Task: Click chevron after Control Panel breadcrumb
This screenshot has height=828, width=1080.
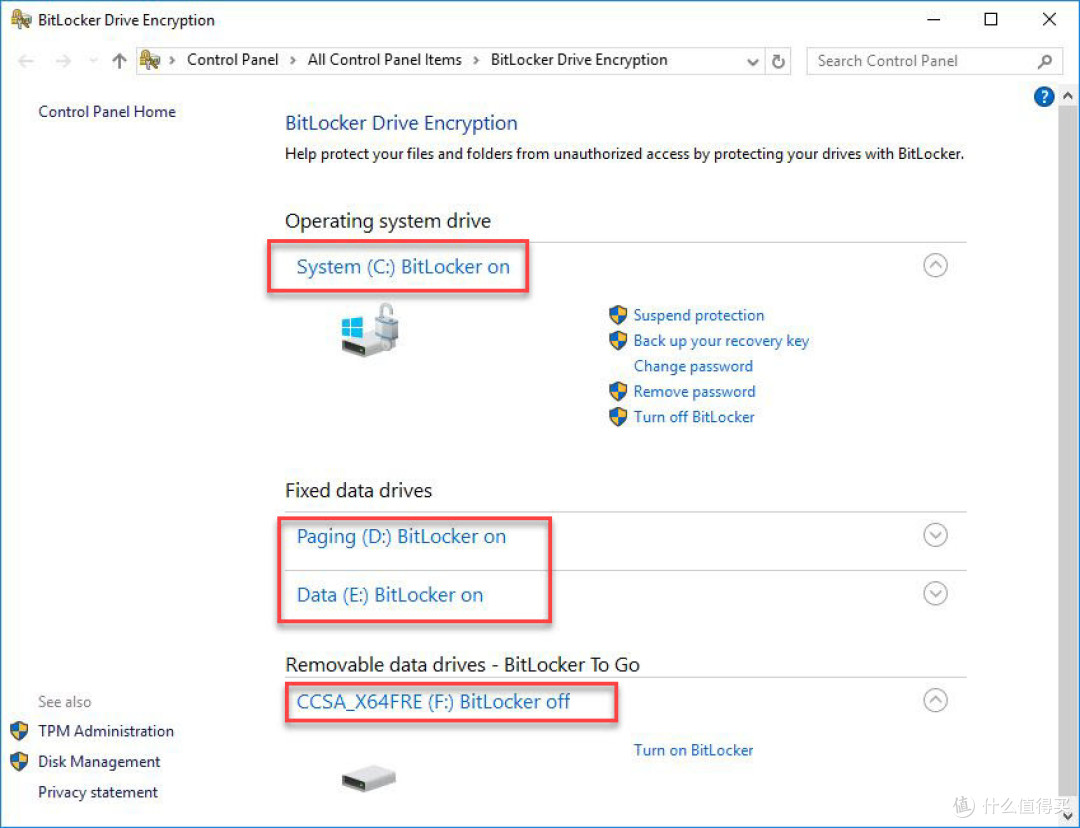Action: tap(293, 61)
